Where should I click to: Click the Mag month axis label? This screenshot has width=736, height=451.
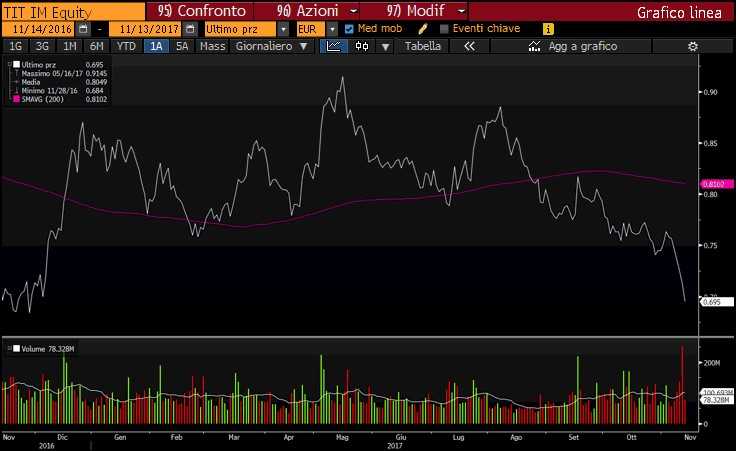[343, 437]
